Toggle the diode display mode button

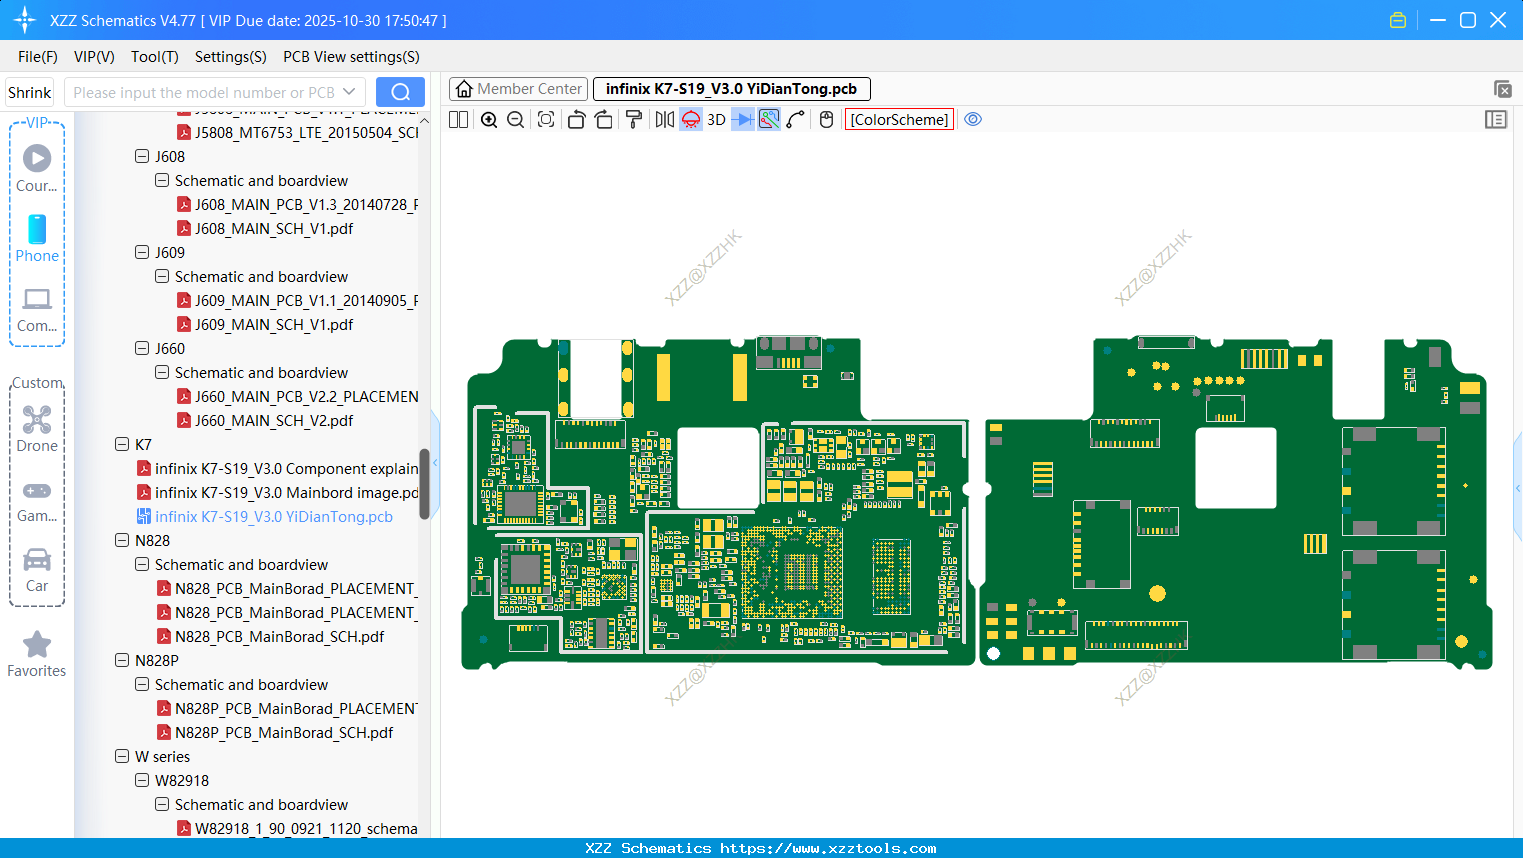[743, 120]
